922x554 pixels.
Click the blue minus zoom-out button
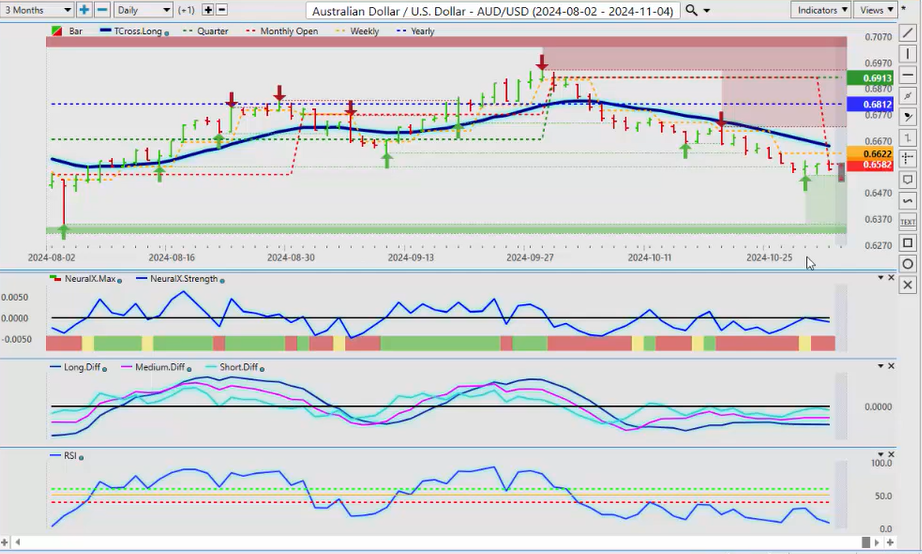[101, 10]
